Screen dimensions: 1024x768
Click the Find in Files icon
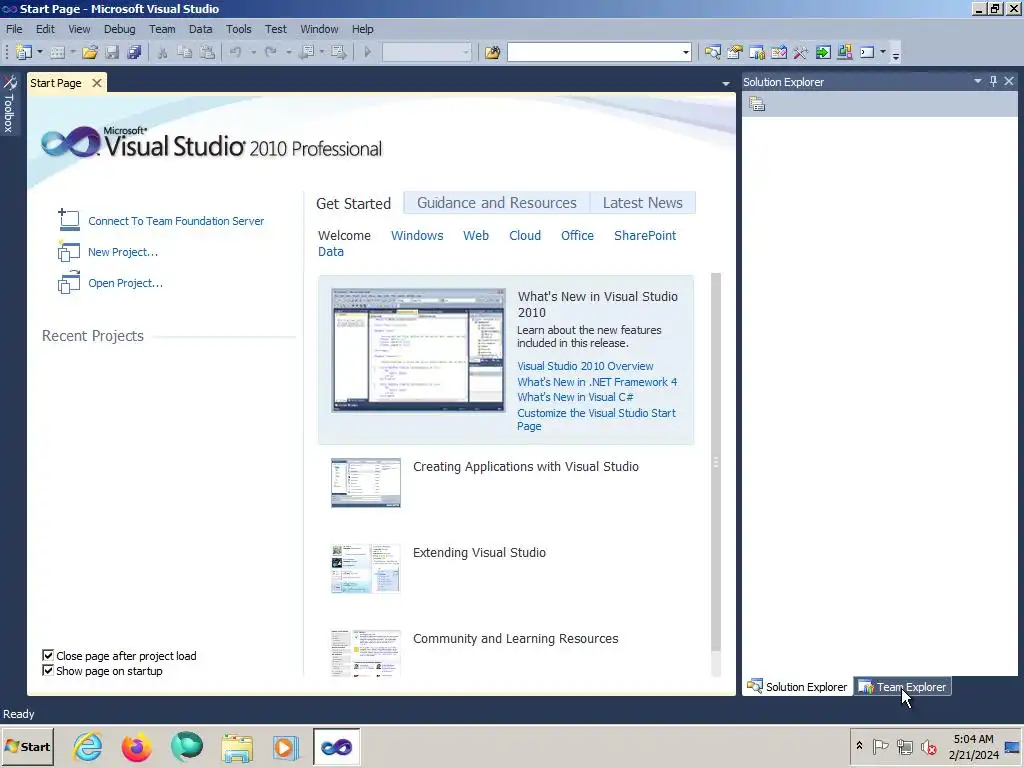tap(492, 52)
